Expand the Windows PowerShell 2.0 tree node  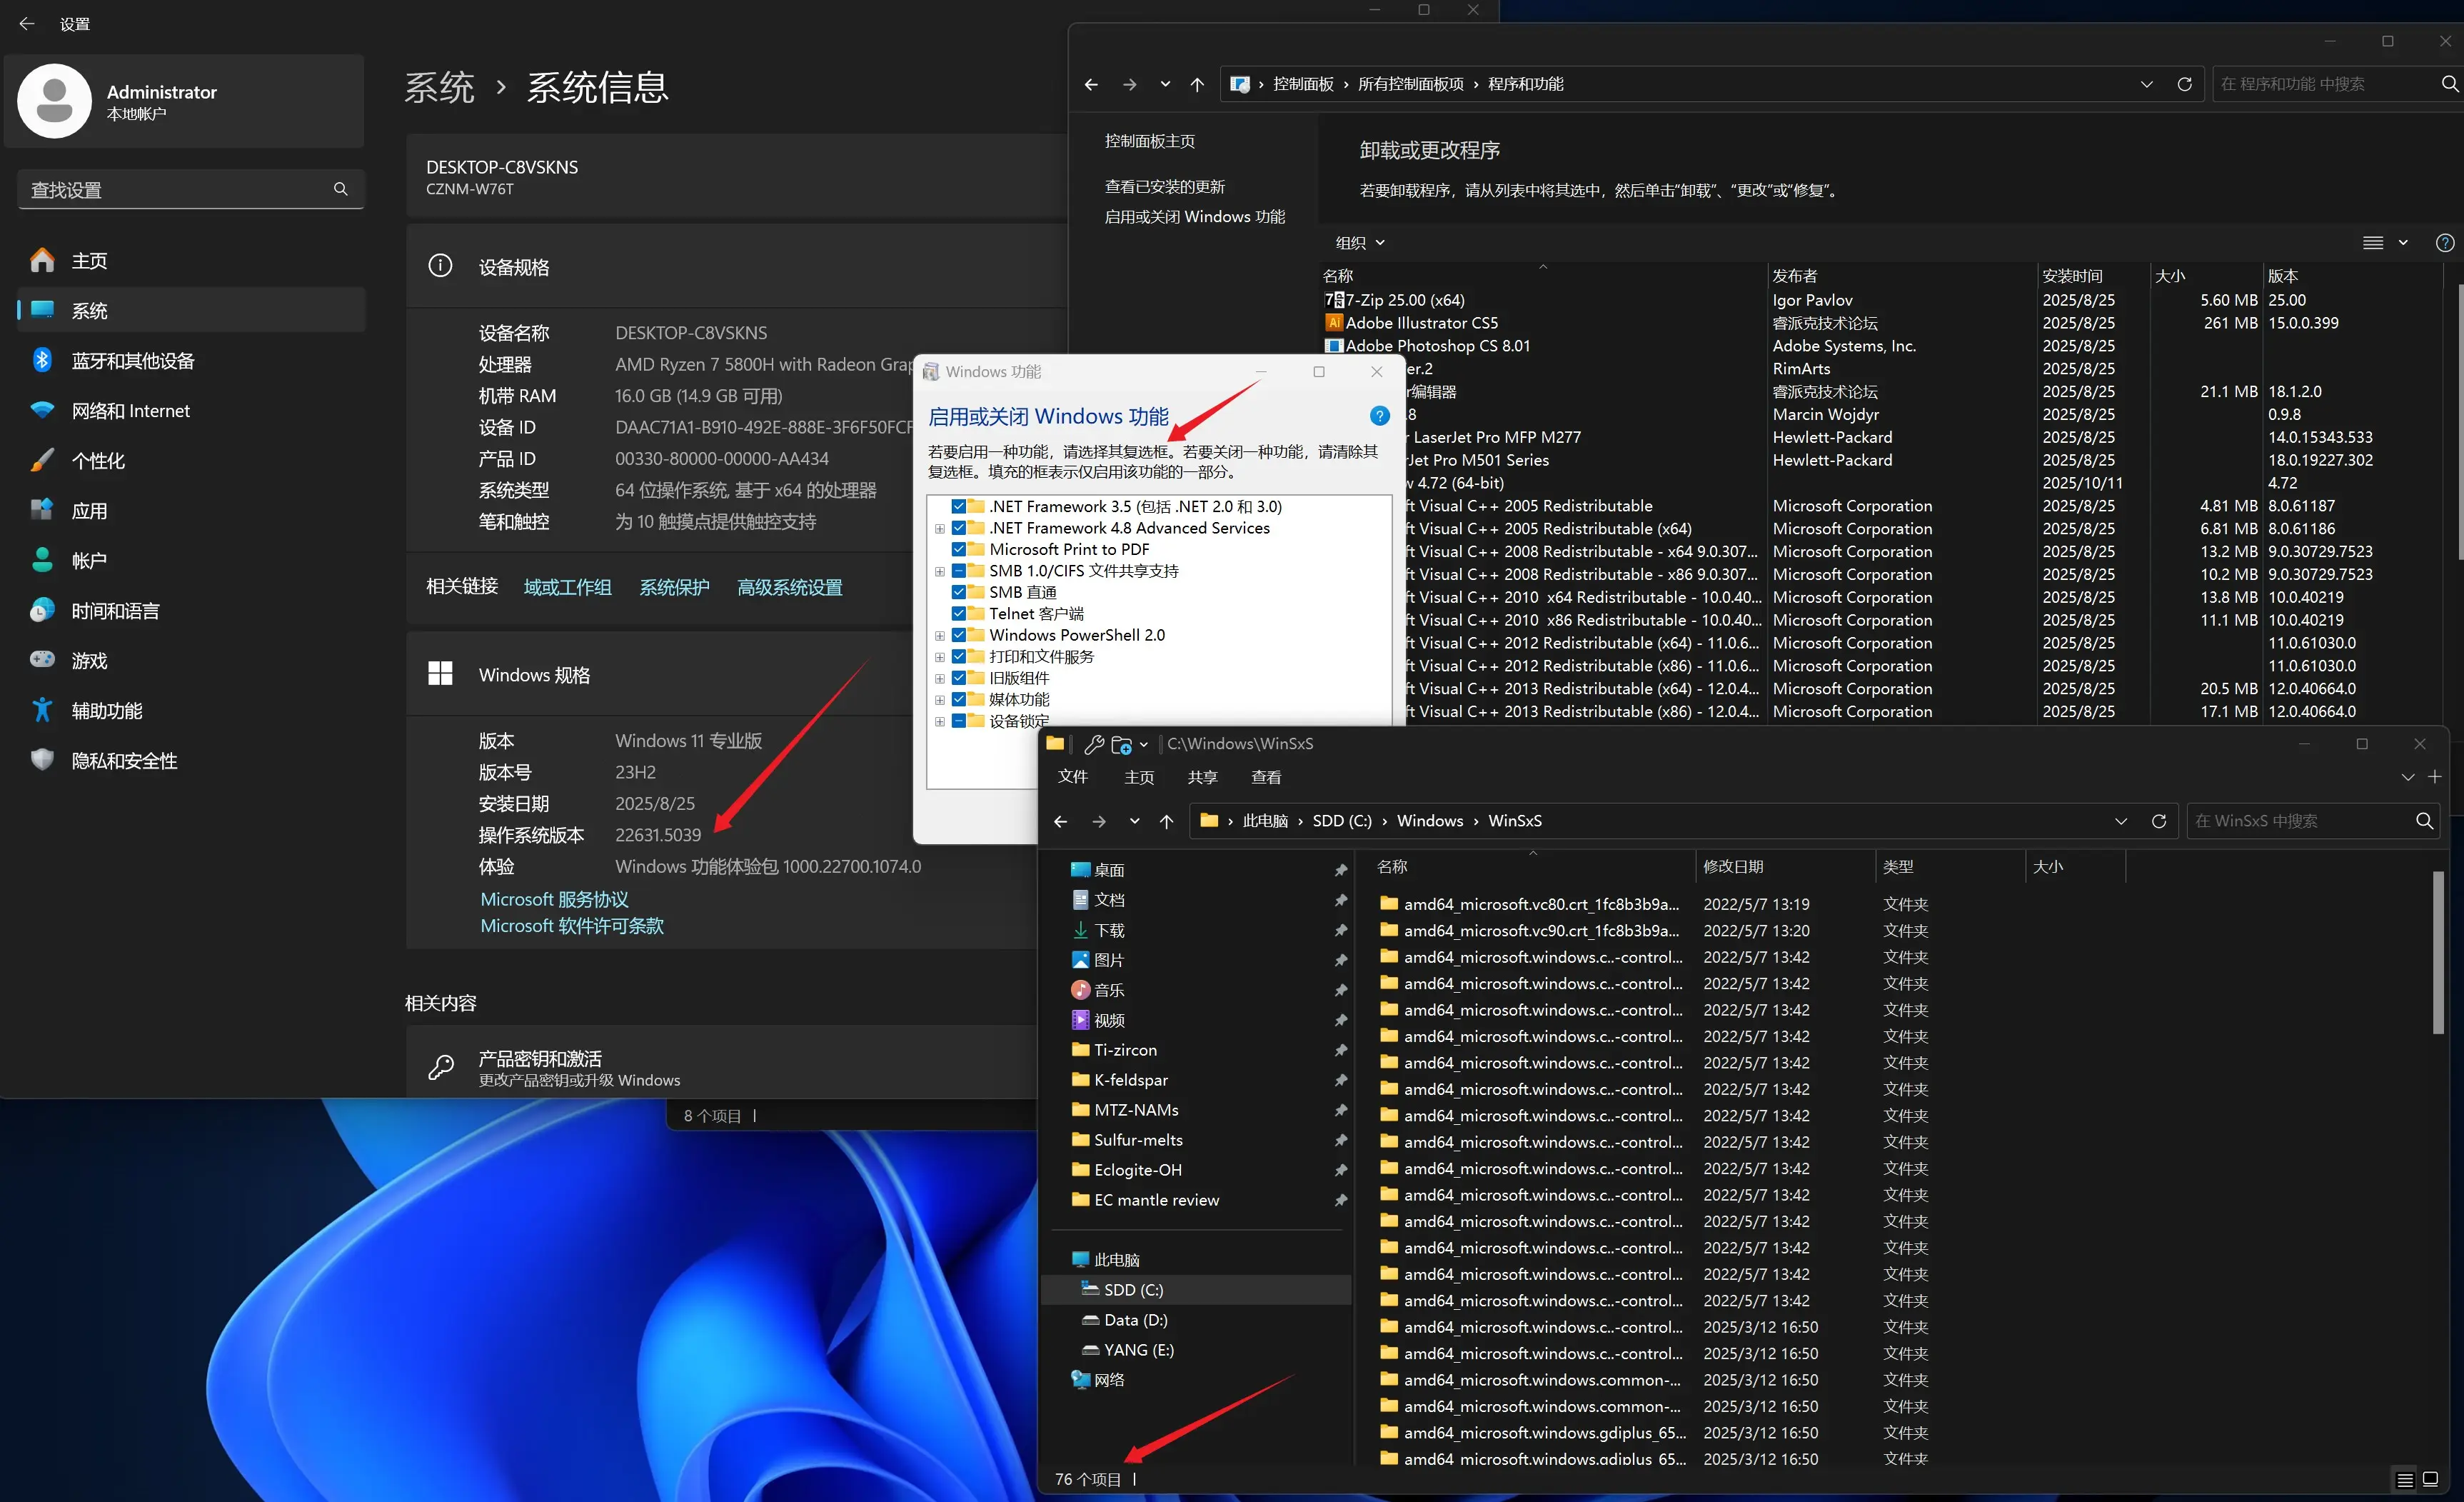(940, 635)
